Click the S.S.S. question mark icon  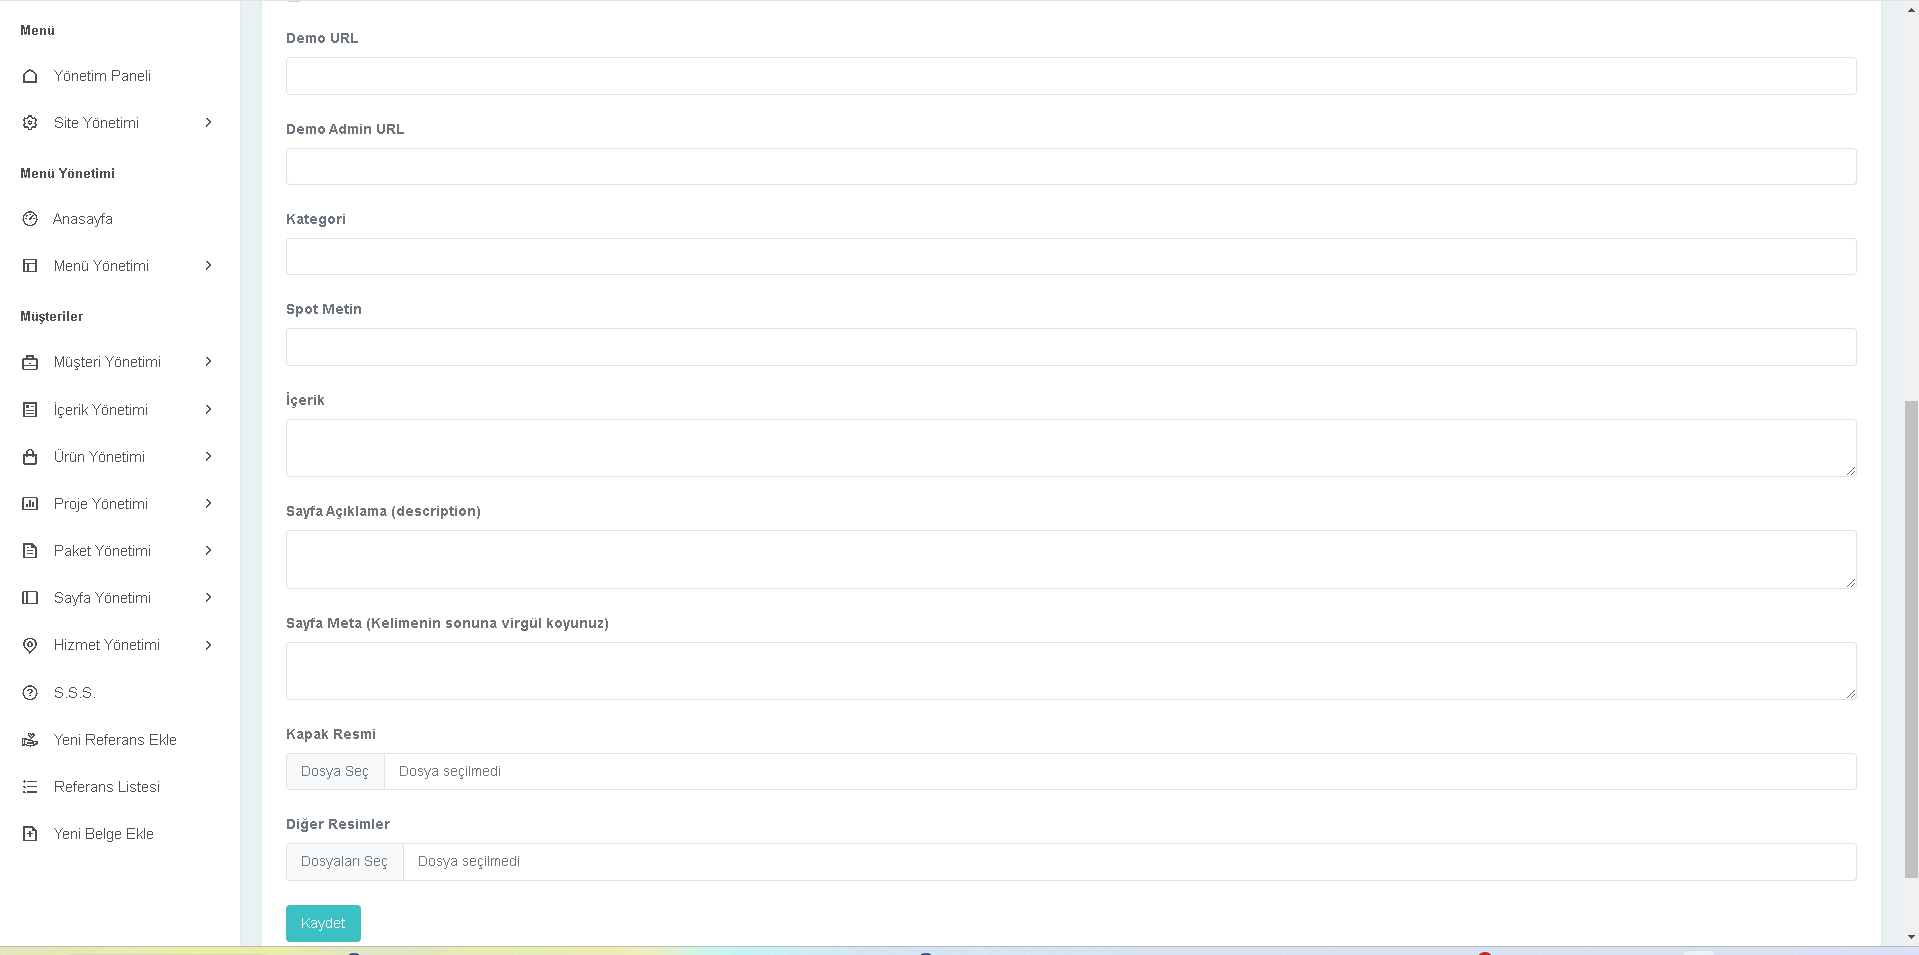(30, 693)
